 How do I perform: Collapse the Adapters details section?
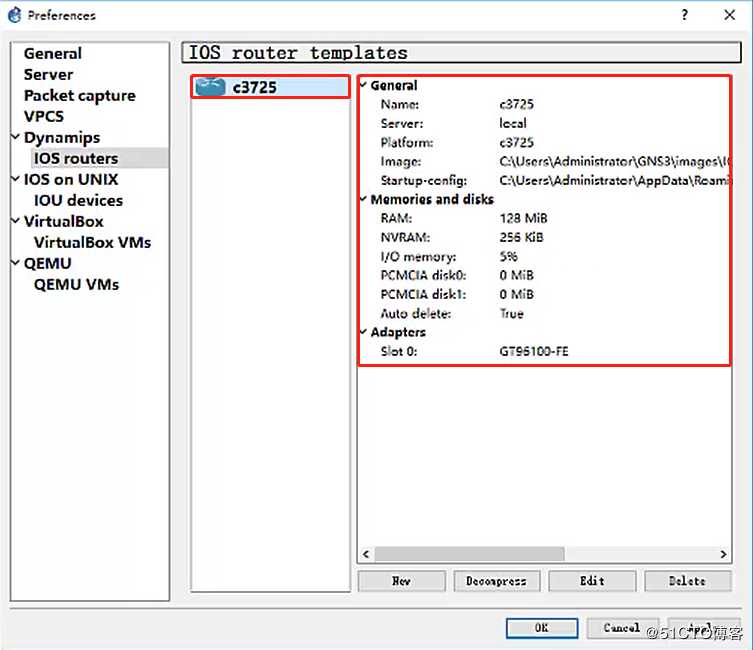click(363, 332)
